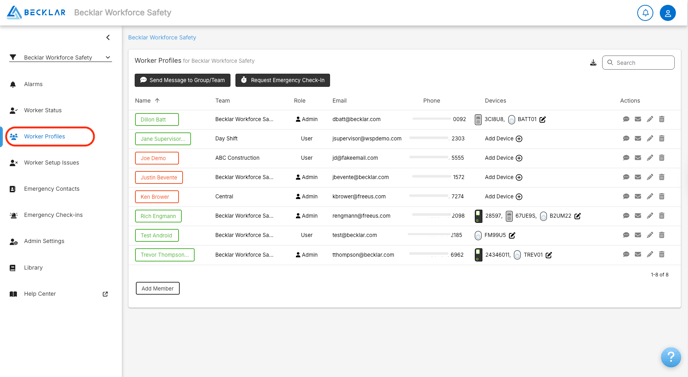Viewport: 688px width, 377px height.
Task: Email Ken Brower using envelope icon
Action: click(638, 196)
